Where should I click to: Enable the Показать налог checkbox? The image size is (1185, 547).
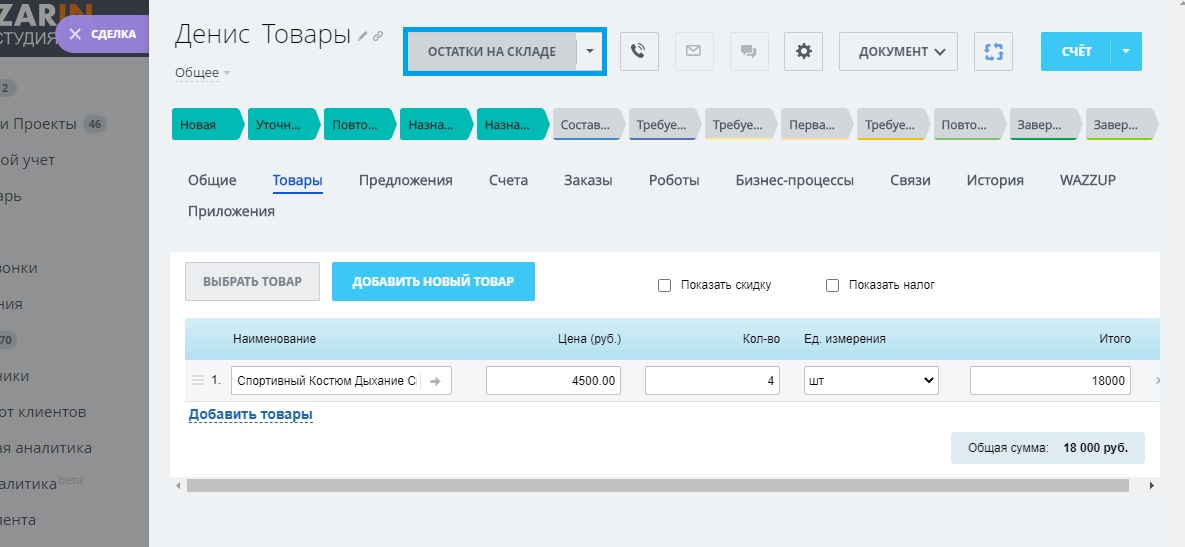[x=832, y=286]
